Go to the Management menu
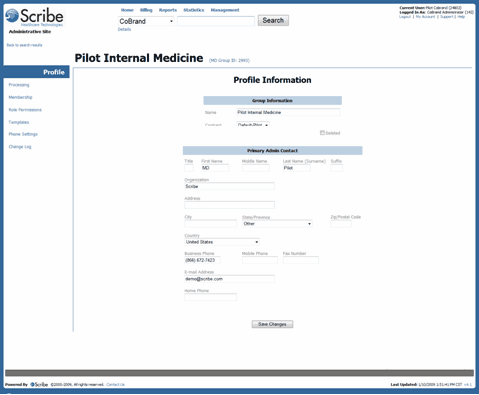479x395 pixels. click(x=225, y=10)
